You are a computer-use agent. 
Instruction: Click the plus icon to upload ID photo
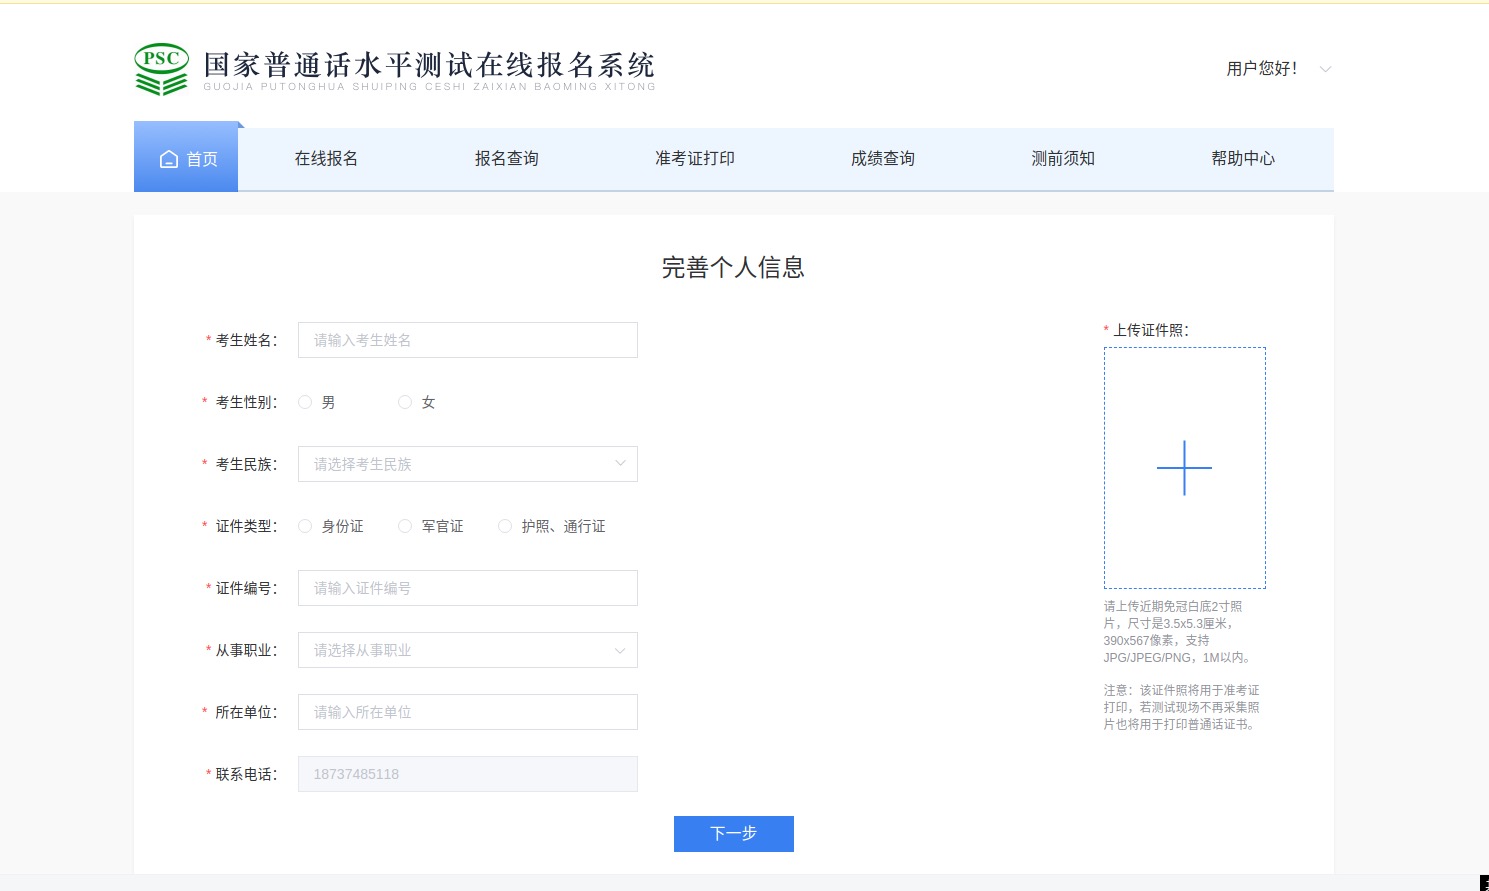point(1184,468)
